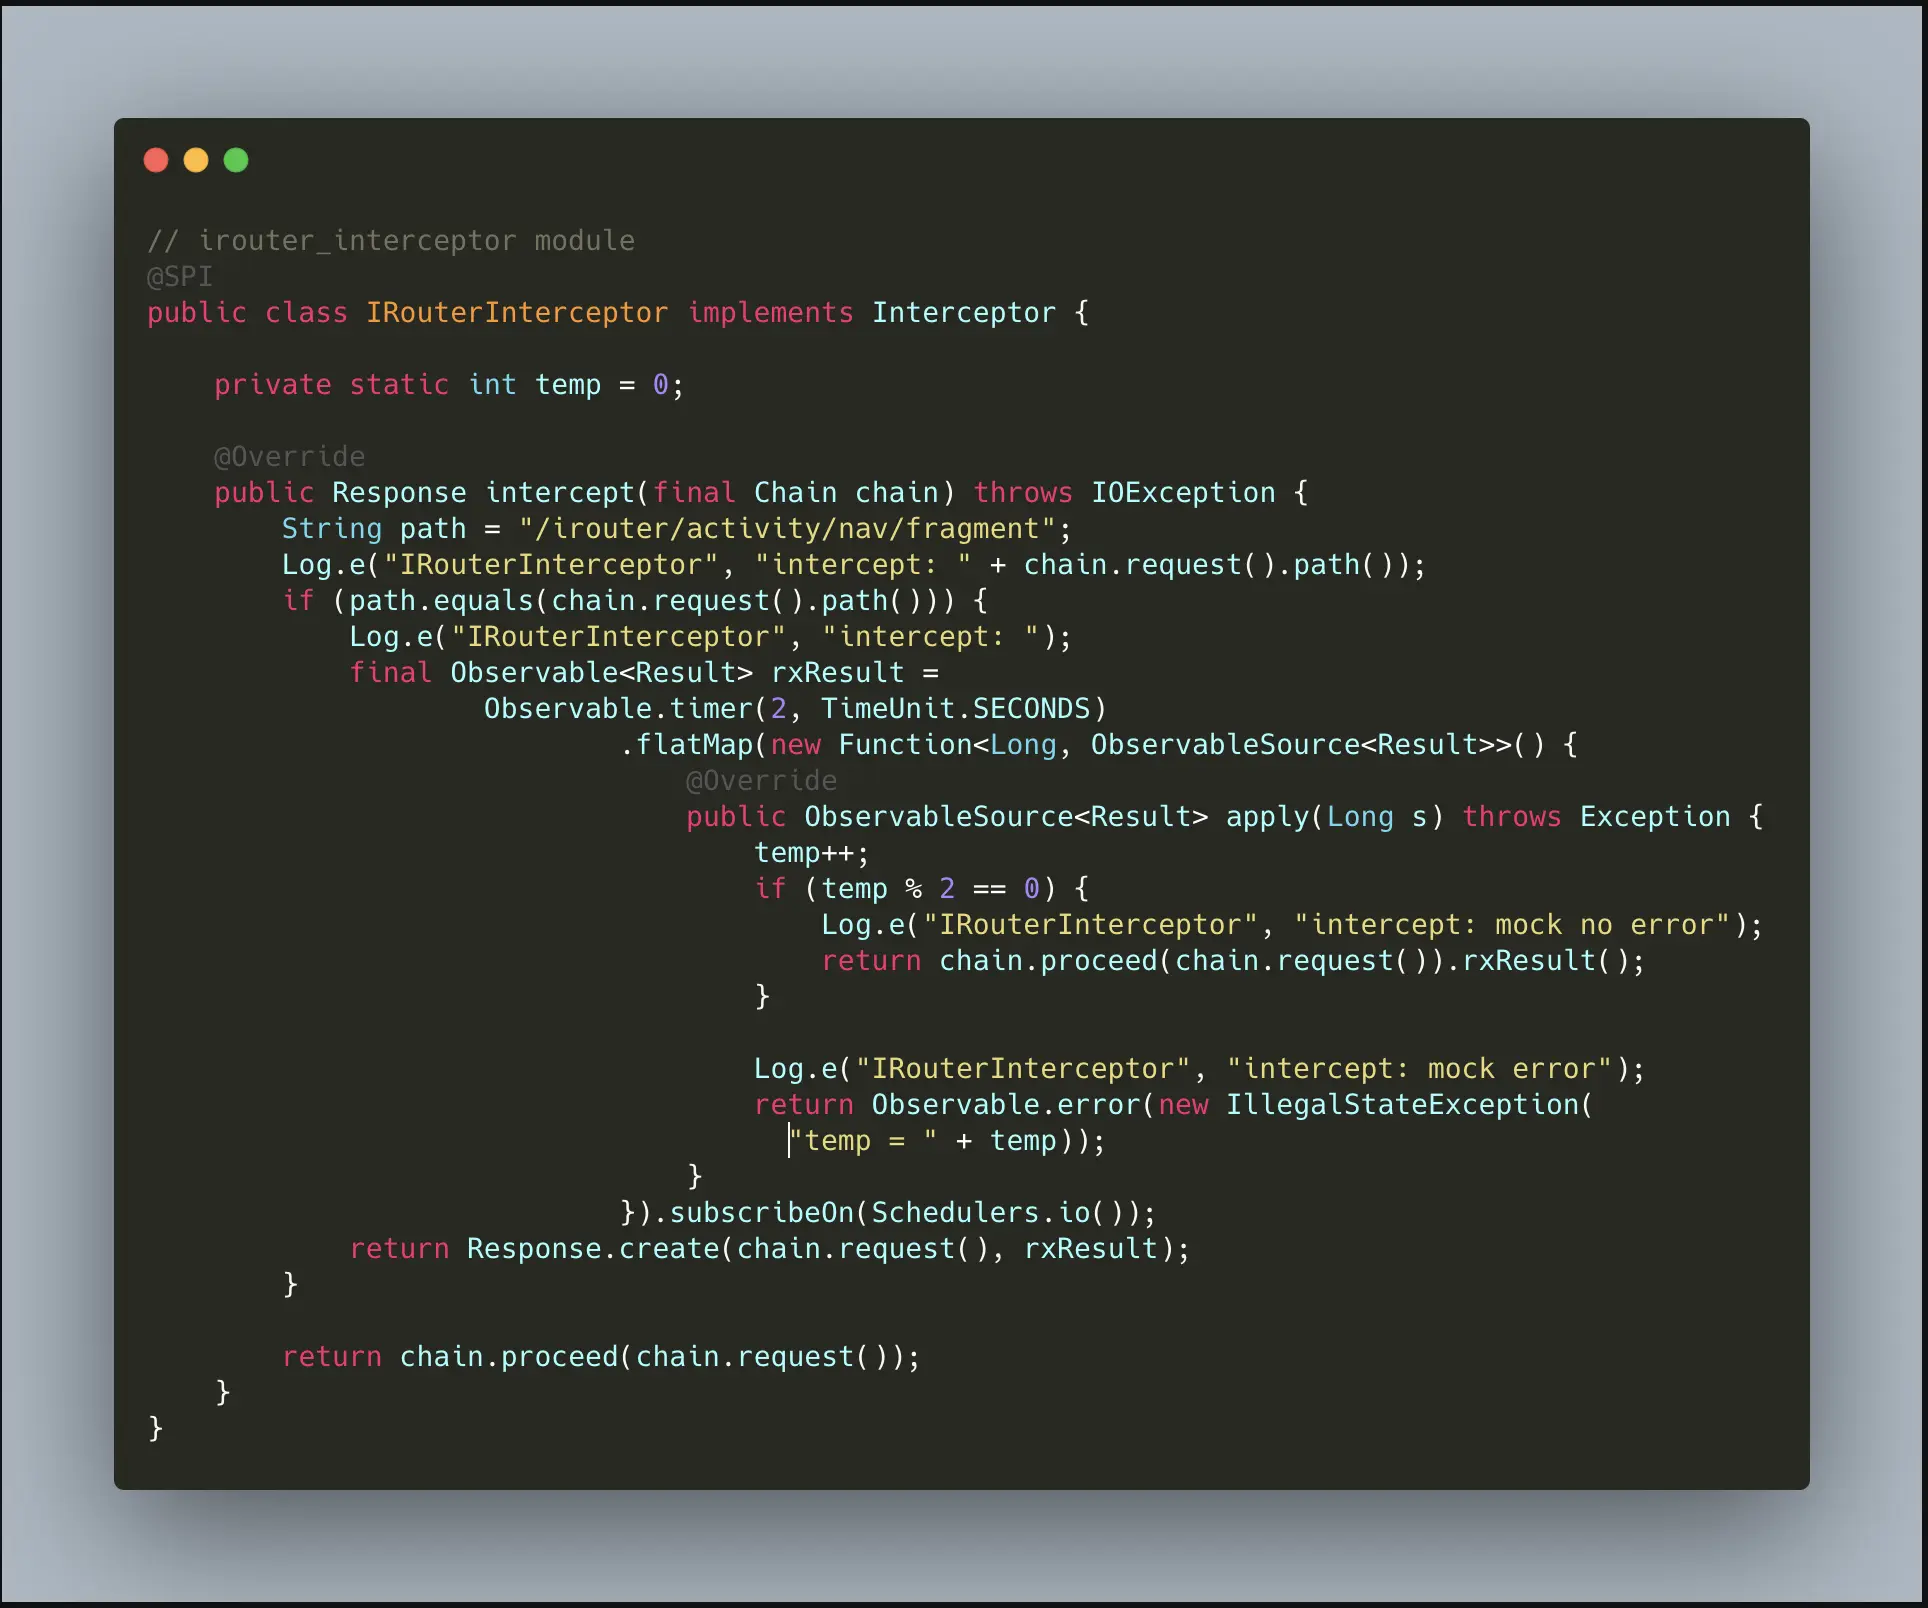Click the intercept method name
This screenshot has height=1608, width=1928.
coord(560,493)
